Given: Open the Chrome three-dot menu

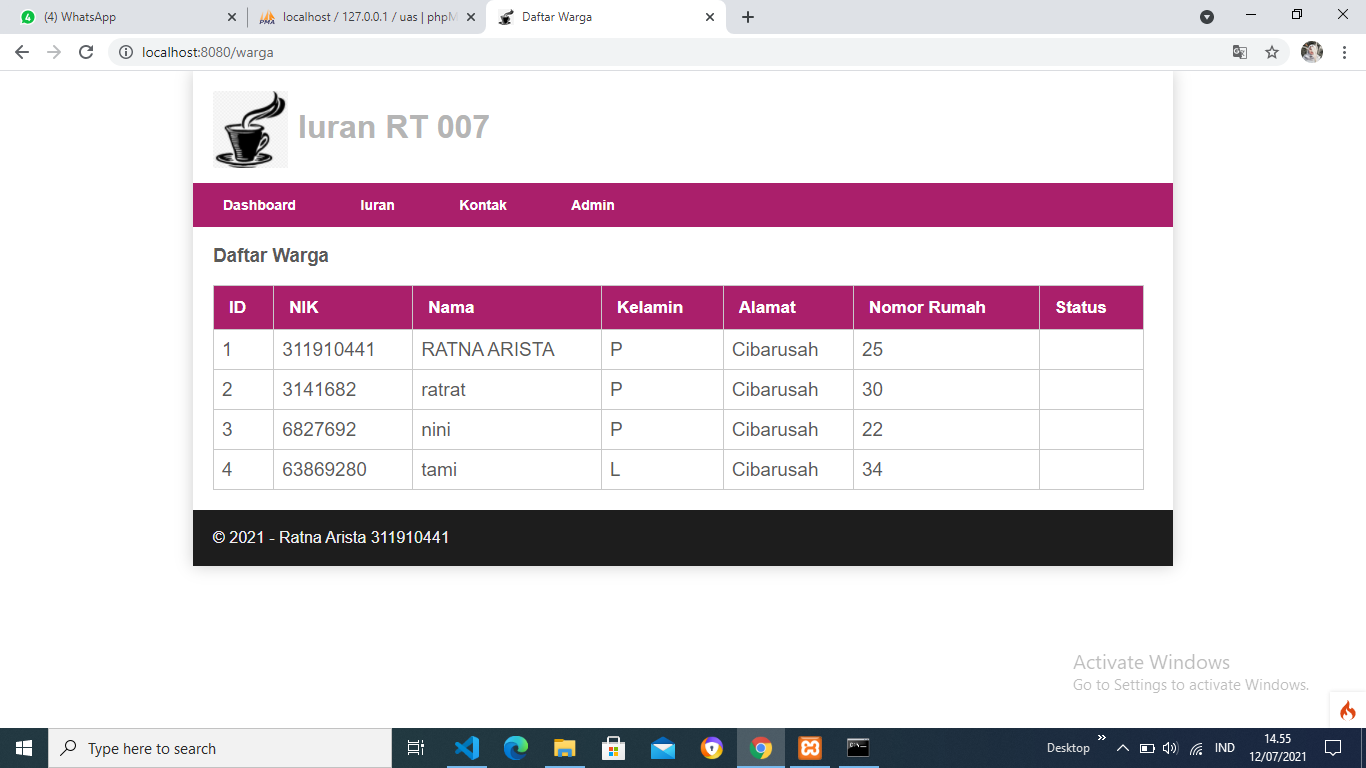Looking at the screenshot, I should pyautogui.click(x=1344, y=51).
